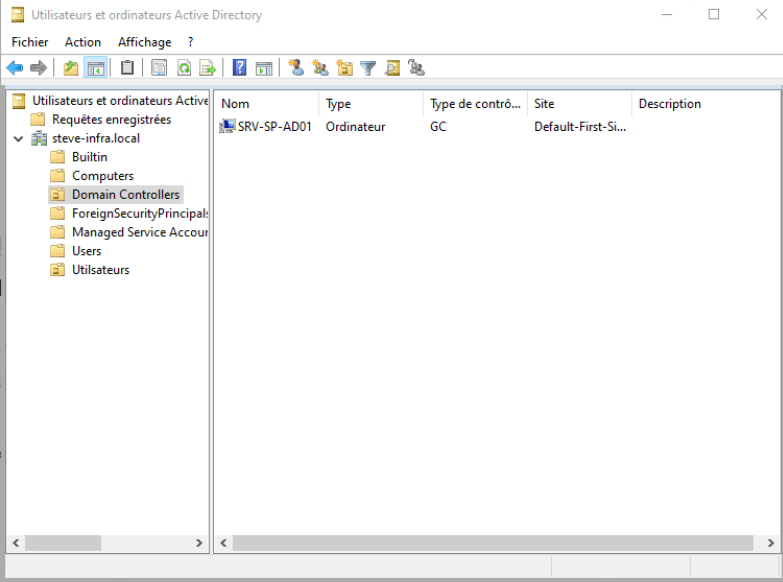
Task: Sort by the Nom column header
Action: tap(265, 104)
